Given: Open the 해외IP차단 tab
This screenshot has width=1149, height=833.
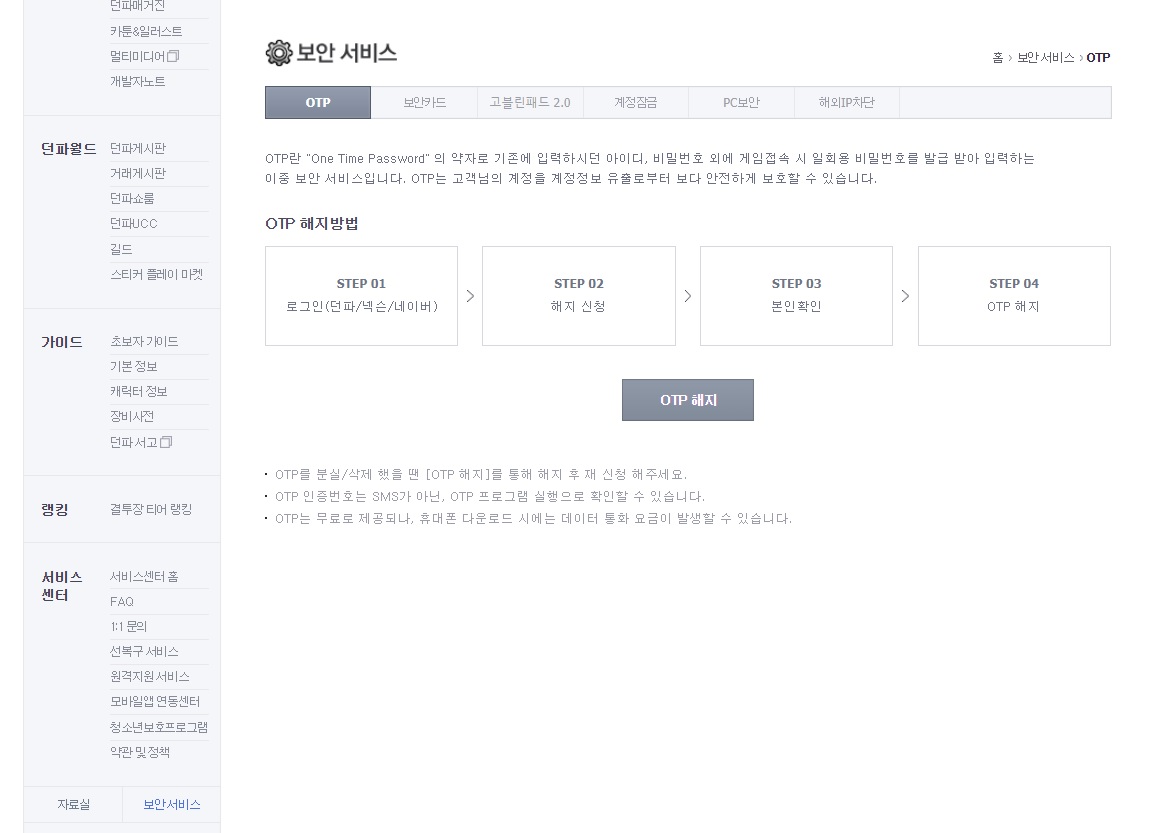Looking at the screenshot, I should click(x=846, y=103).
